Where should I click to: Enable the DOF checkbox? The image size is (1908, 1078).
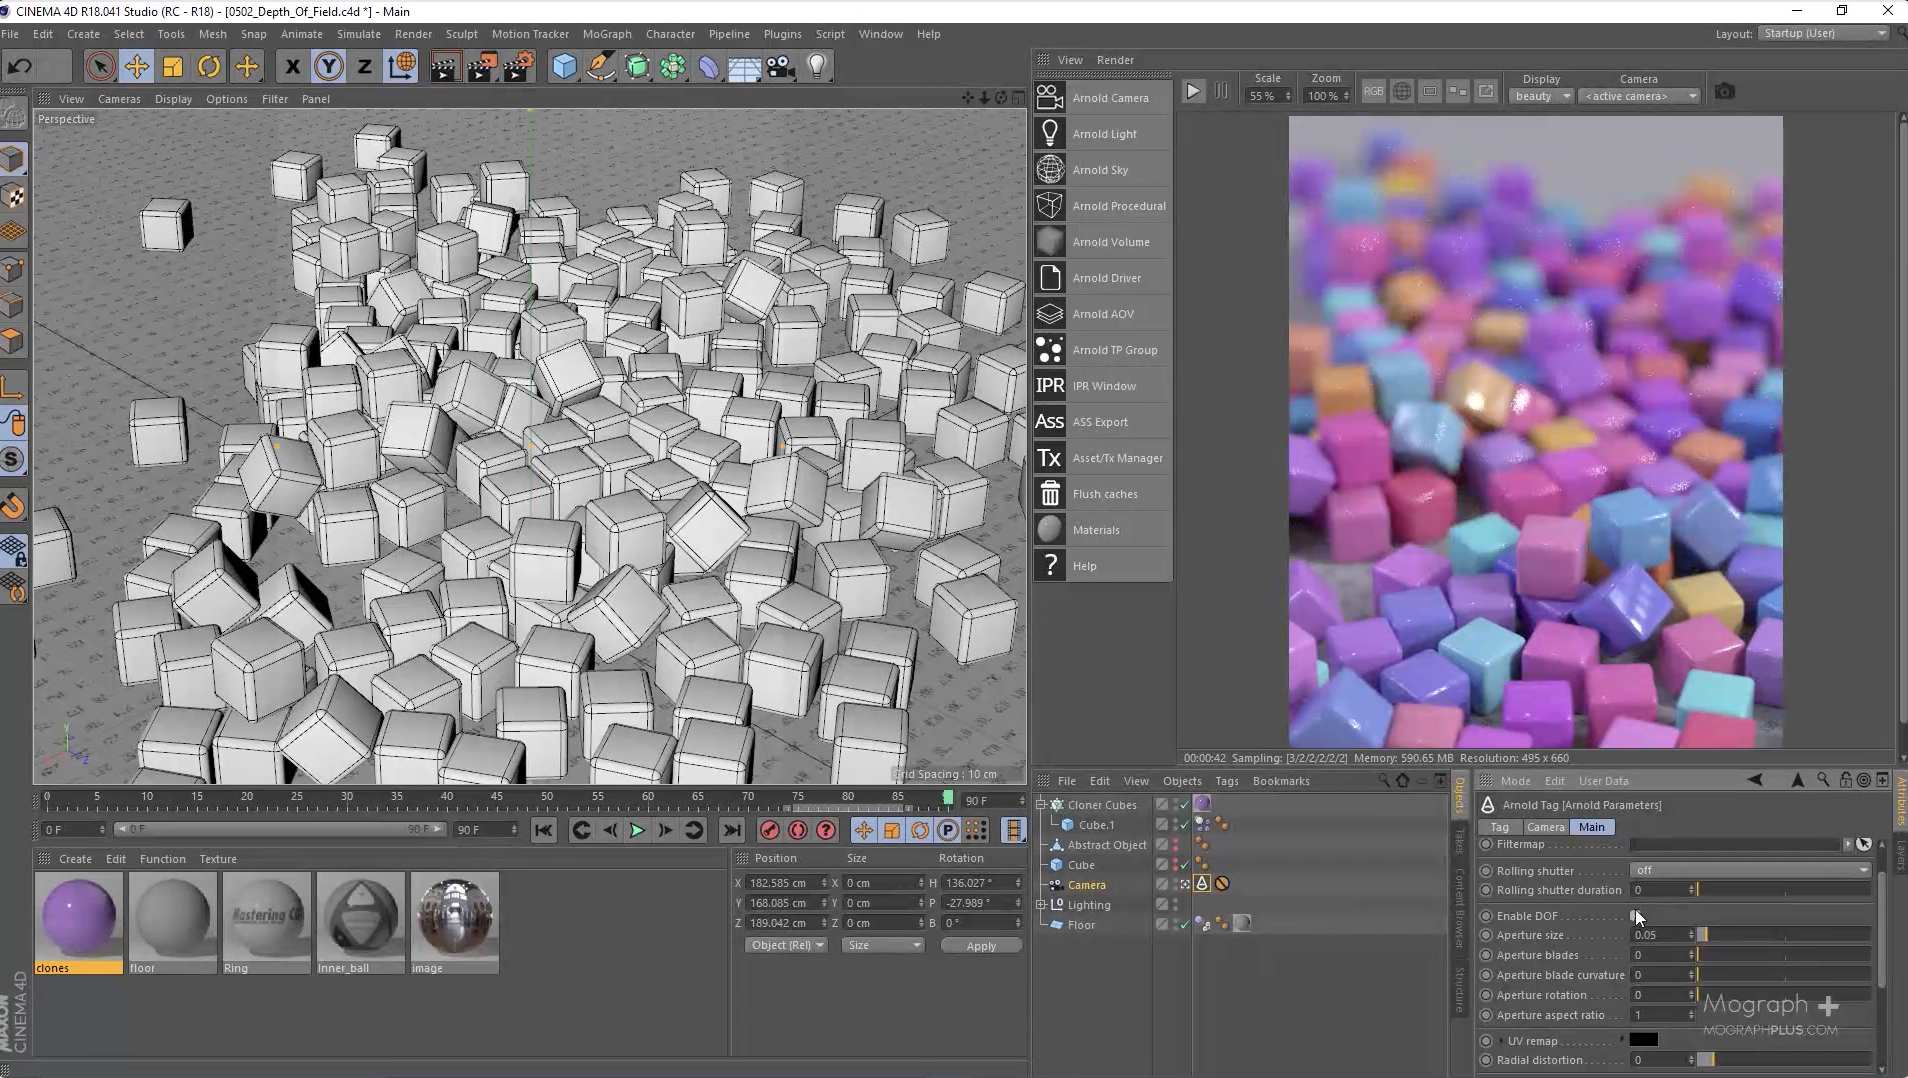coord(1634,916)
